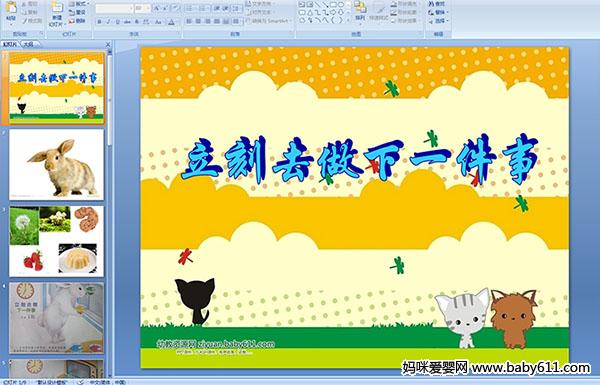Close the slide thumbnail pane
Screen dimensions: 600x385
[108, 44]
